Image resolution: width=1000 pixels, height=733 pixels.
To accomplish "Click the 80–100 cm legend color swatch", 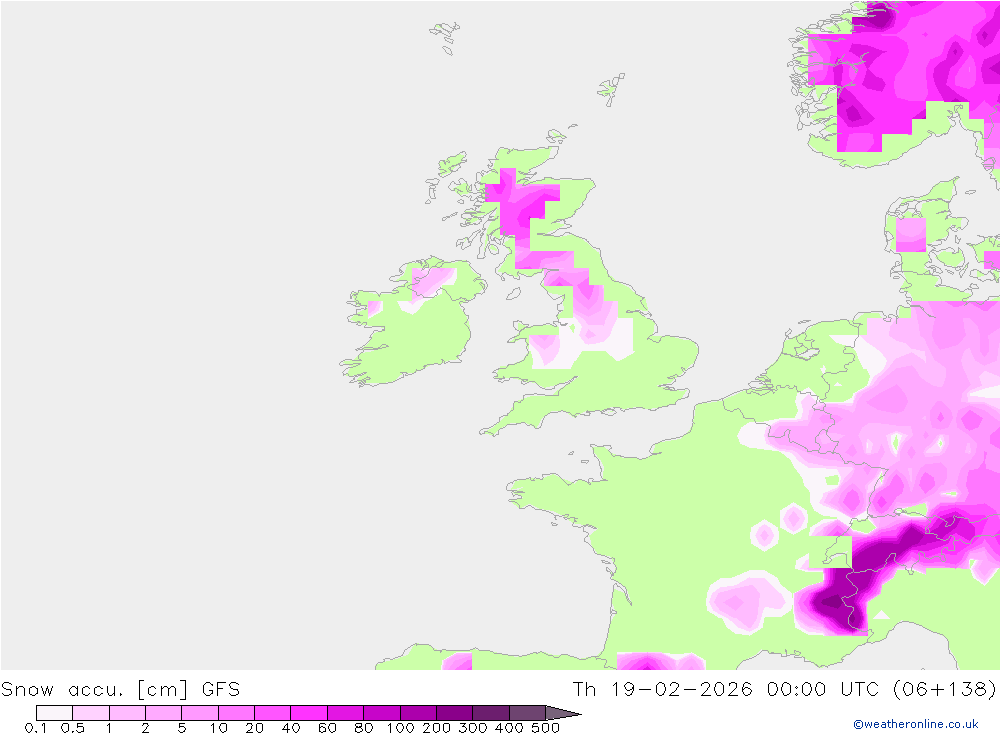I will click(x=382, y=713).
